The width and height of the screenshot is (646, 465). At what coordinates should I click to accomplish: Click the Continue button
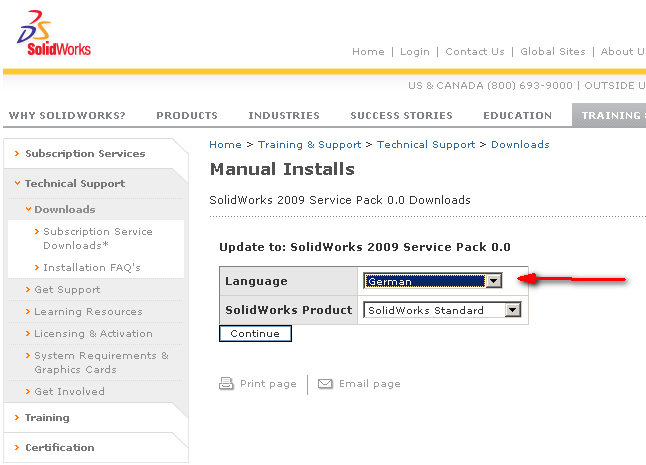click(255, 334)
